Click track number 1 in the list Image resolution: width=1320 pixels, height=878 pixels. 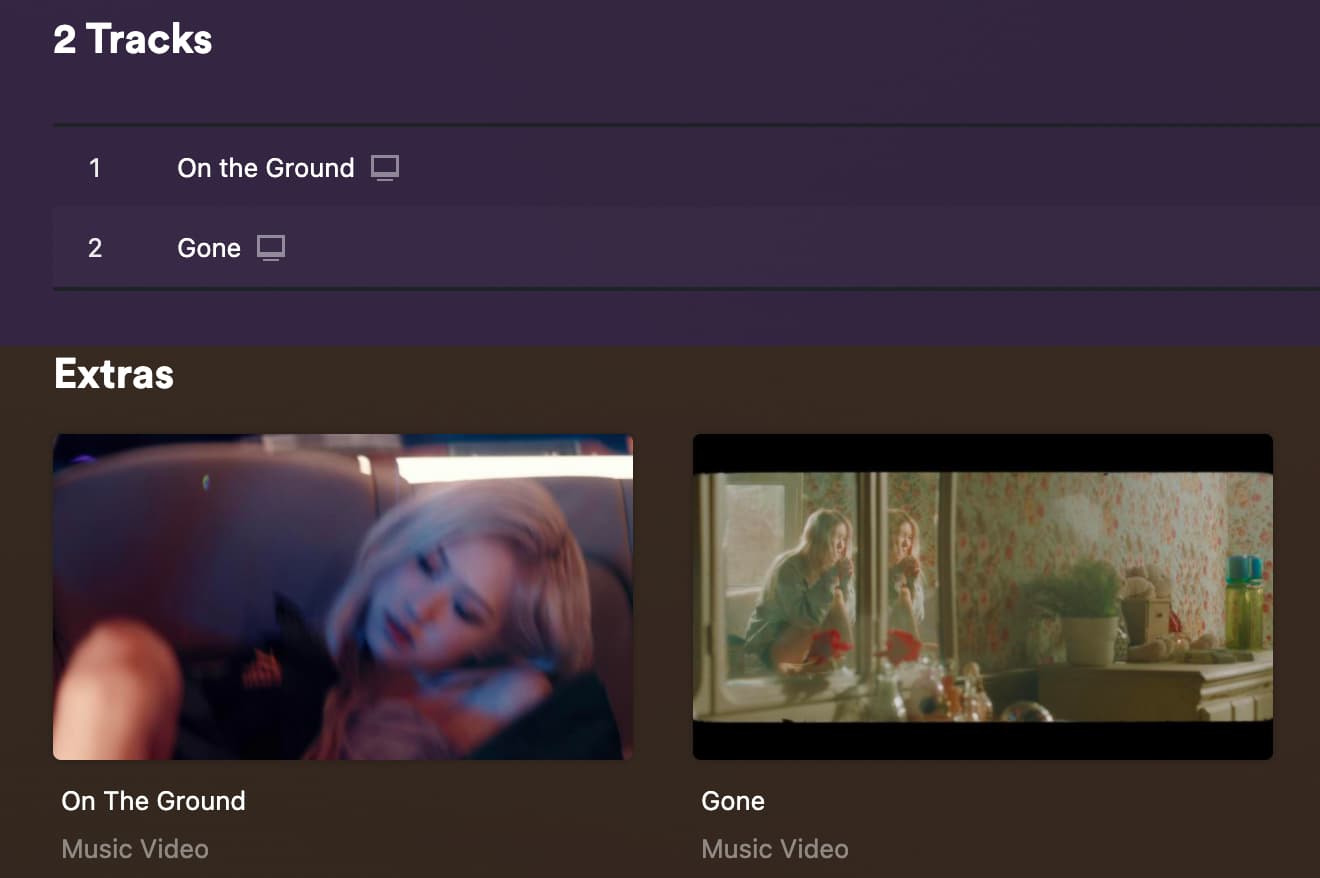[95, 168]
